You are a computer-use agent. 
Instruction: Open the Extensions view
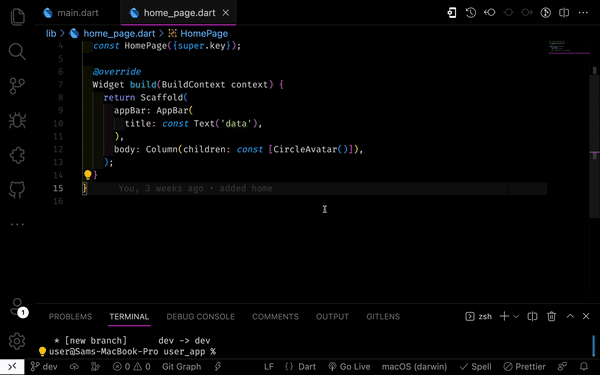pos(17,155)
